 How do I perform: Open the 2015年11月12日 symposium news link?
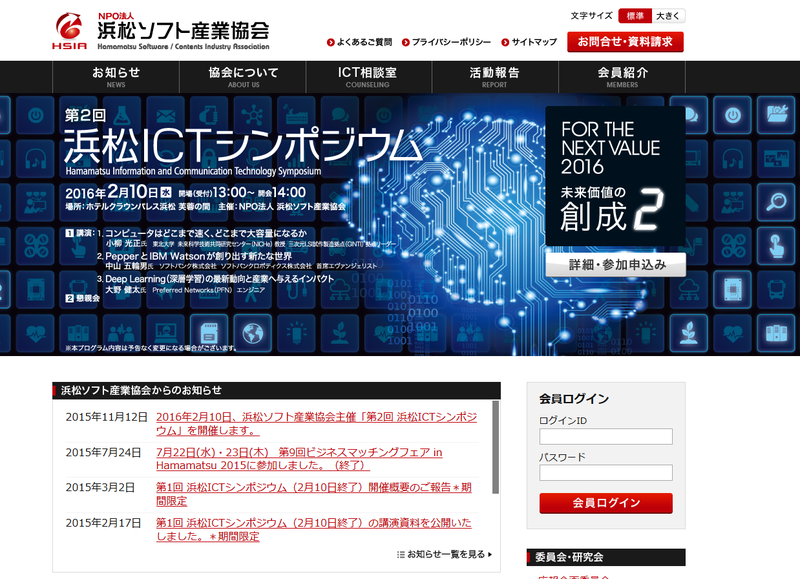tap(316, 424)
